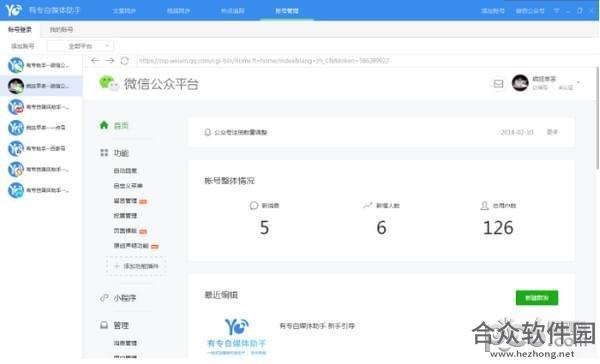The width and height of the screenshot is (600, 364).
Task: Click the person icon above count 126
Action: [x=484, y=206]
